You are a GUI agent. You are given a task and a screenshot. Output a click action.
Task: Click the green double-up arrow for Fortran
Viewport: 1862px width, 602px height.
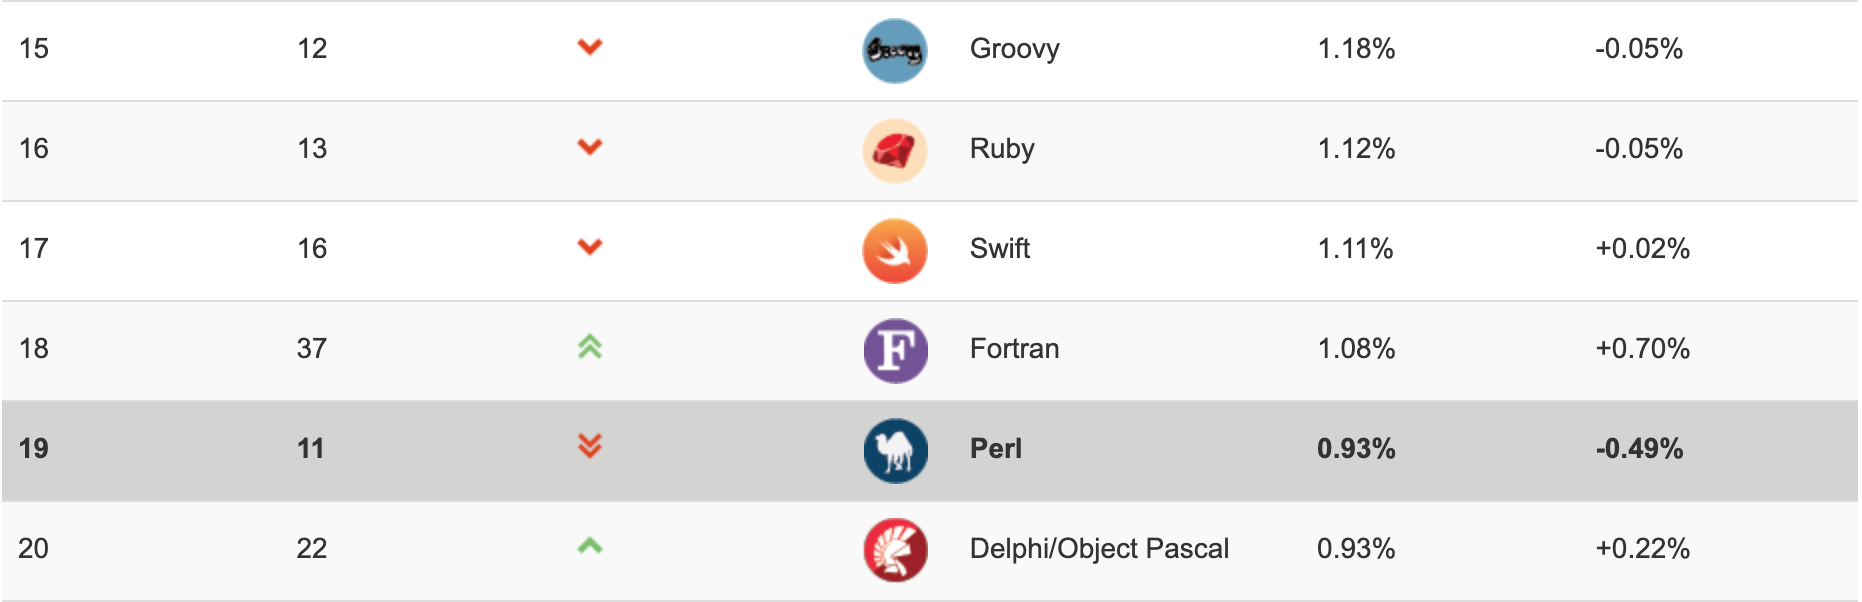click(x=590, y=347)
